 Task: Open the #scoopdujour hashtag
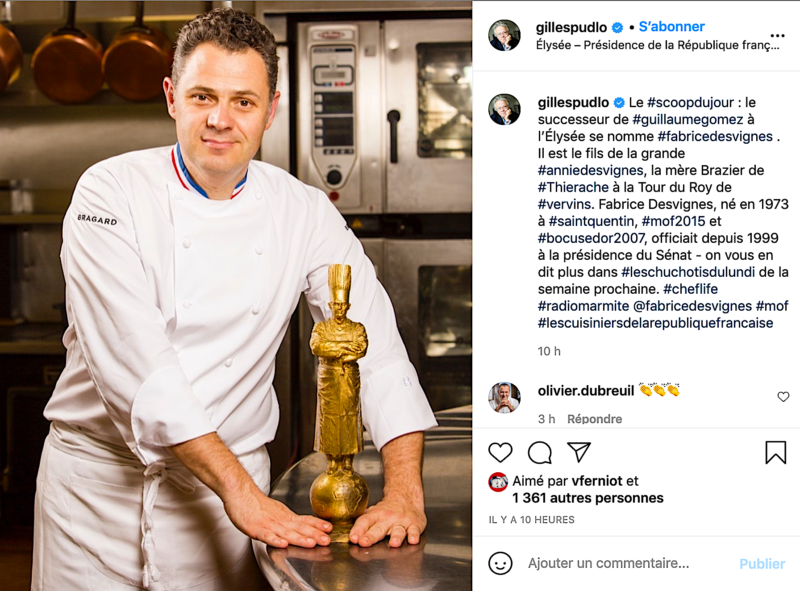[690, 102]
